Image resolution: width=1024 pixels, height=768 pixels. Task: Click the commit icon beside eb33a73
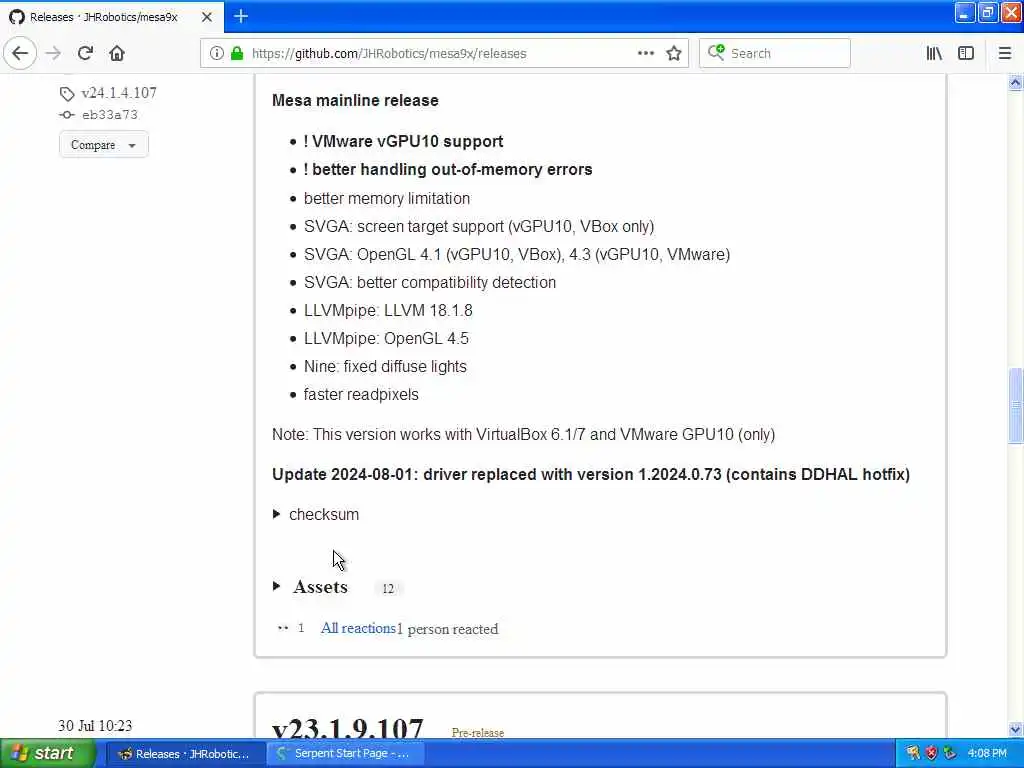point(67,115)
